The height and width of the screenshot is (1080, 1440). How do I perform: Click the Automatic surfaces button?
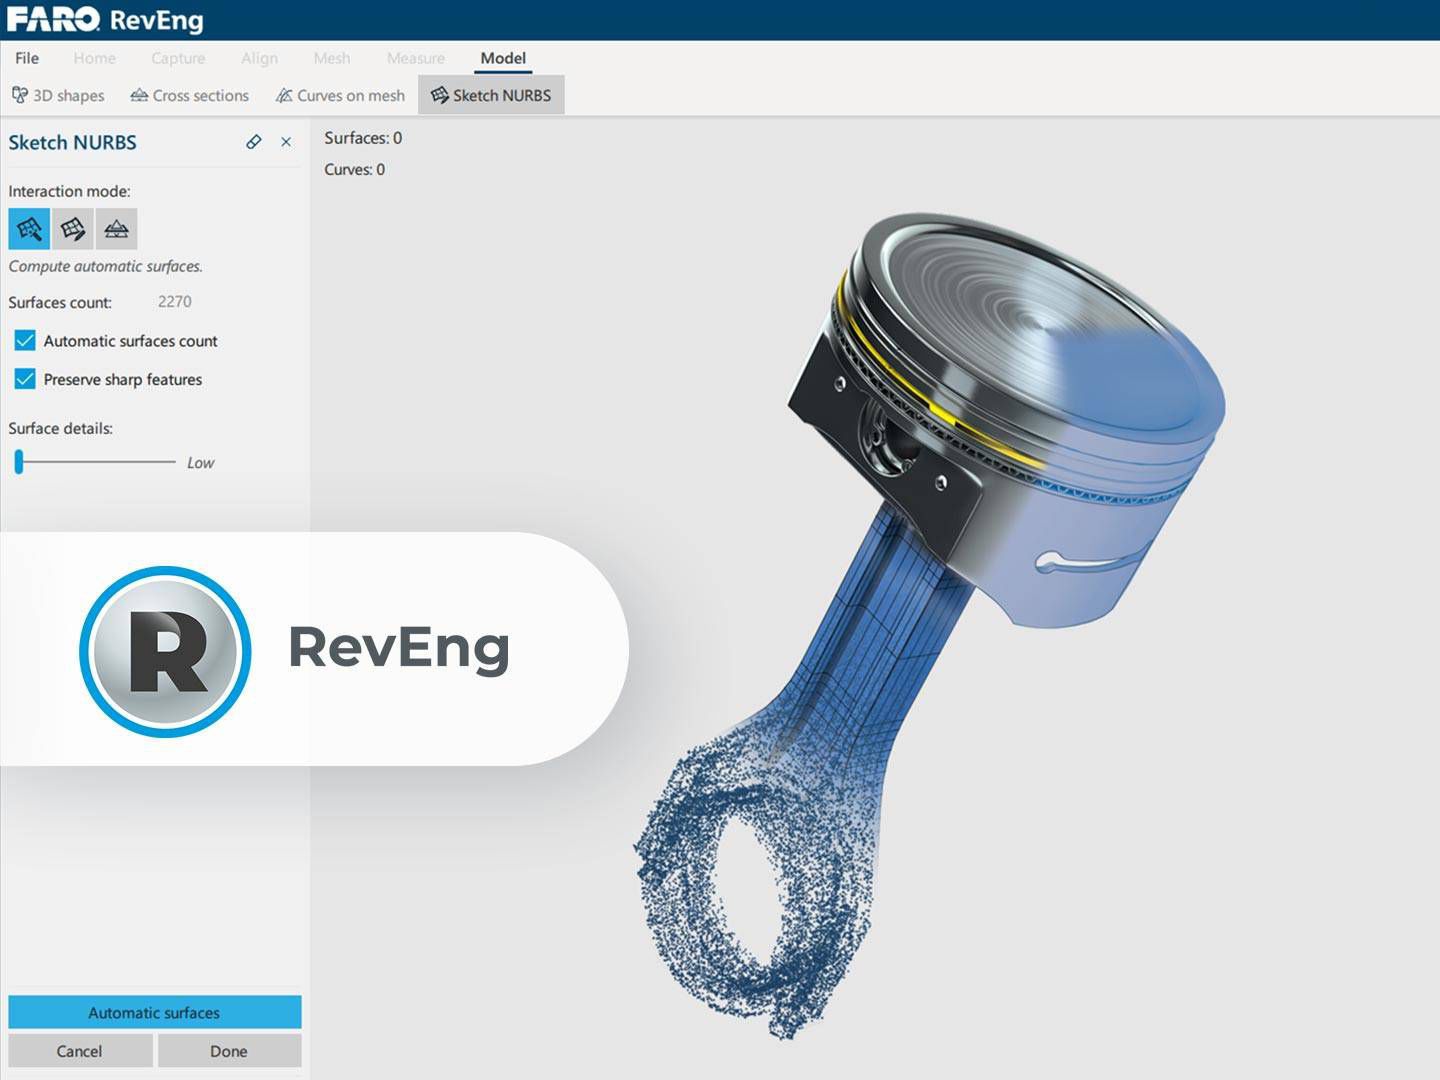point(153,1012)
